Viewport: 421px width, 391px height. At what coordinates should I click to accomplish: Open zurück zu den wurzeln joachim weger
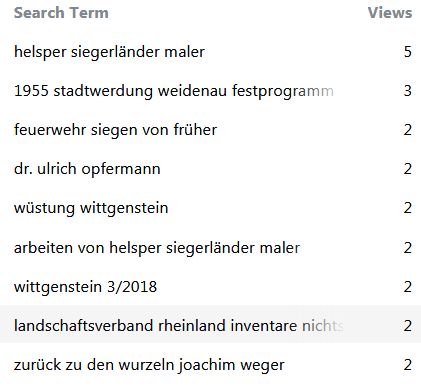coord(149,365)
